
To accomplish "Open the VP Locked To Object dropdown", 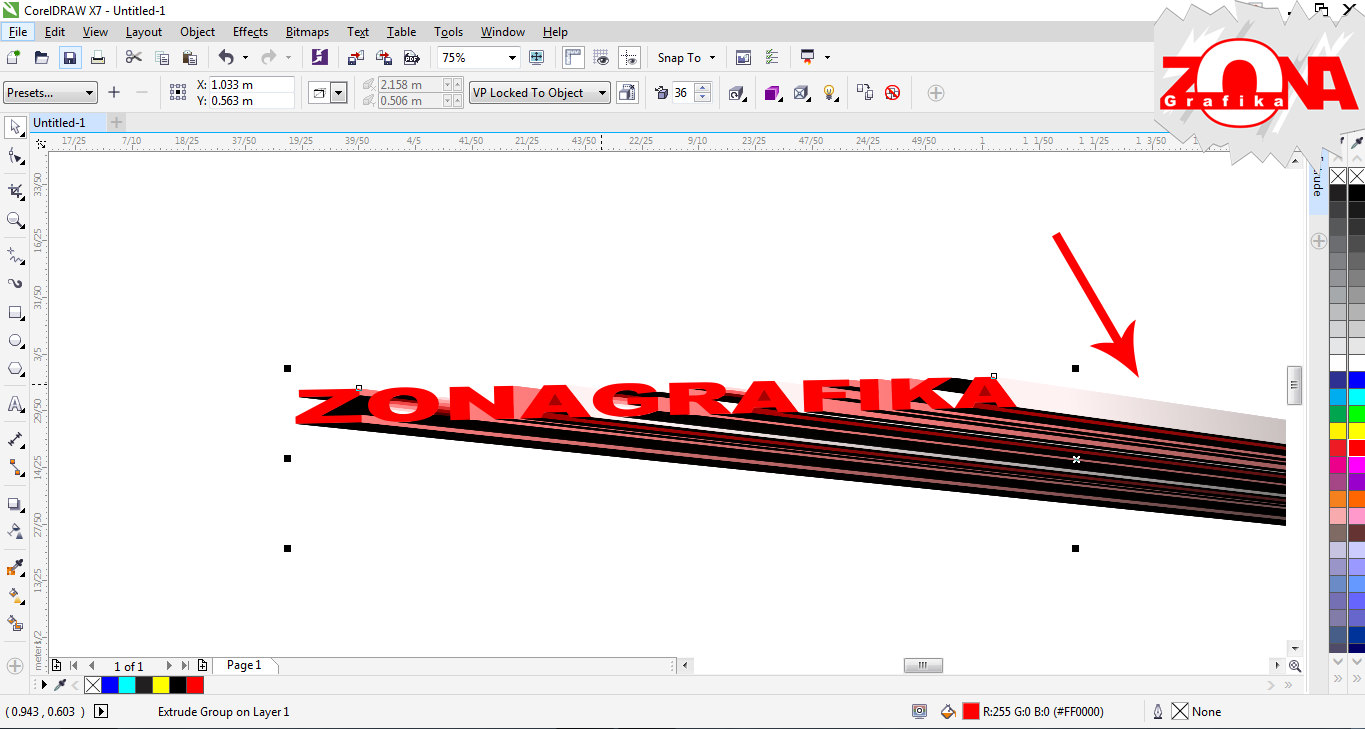I will pos(540,92).
